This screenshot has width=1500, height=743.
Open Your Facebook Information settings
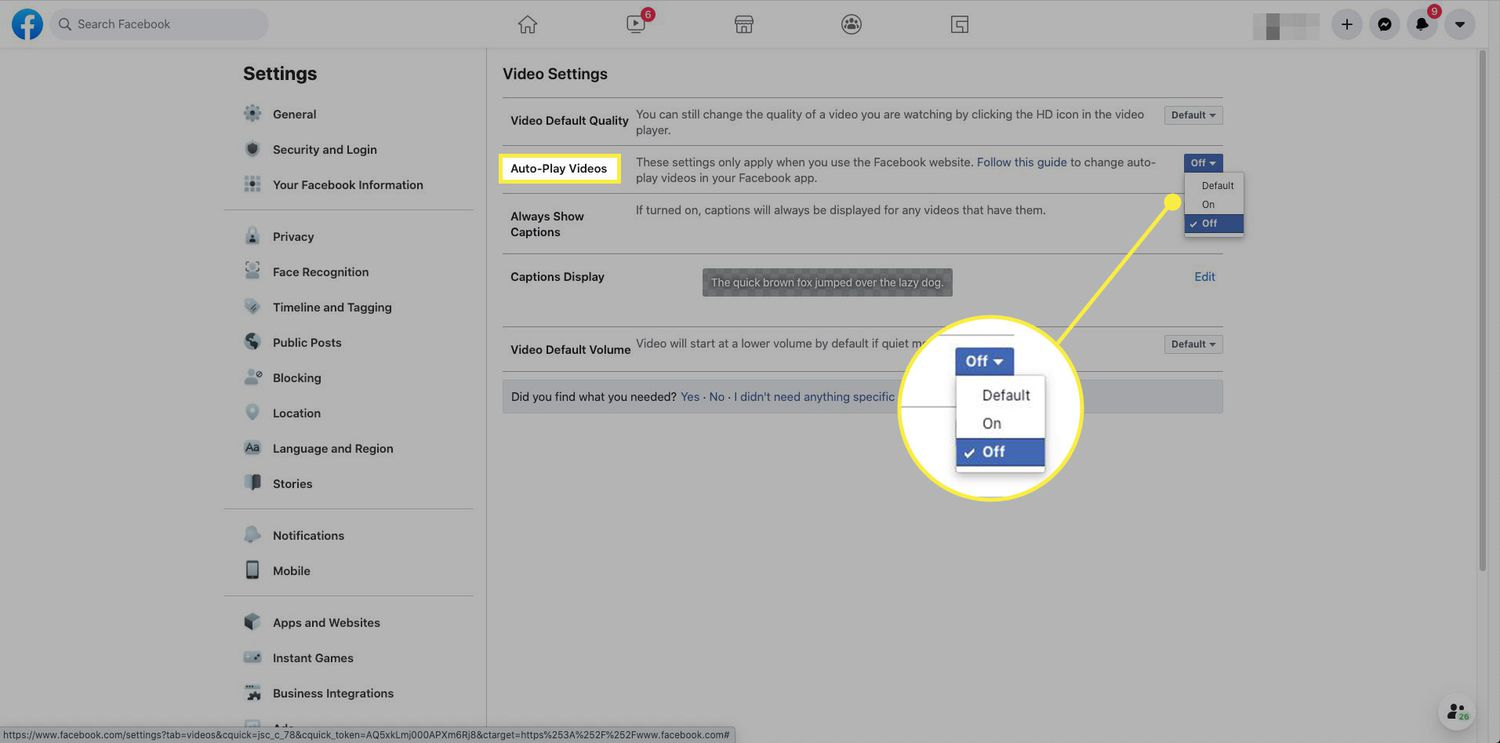[x=348, y=185]
